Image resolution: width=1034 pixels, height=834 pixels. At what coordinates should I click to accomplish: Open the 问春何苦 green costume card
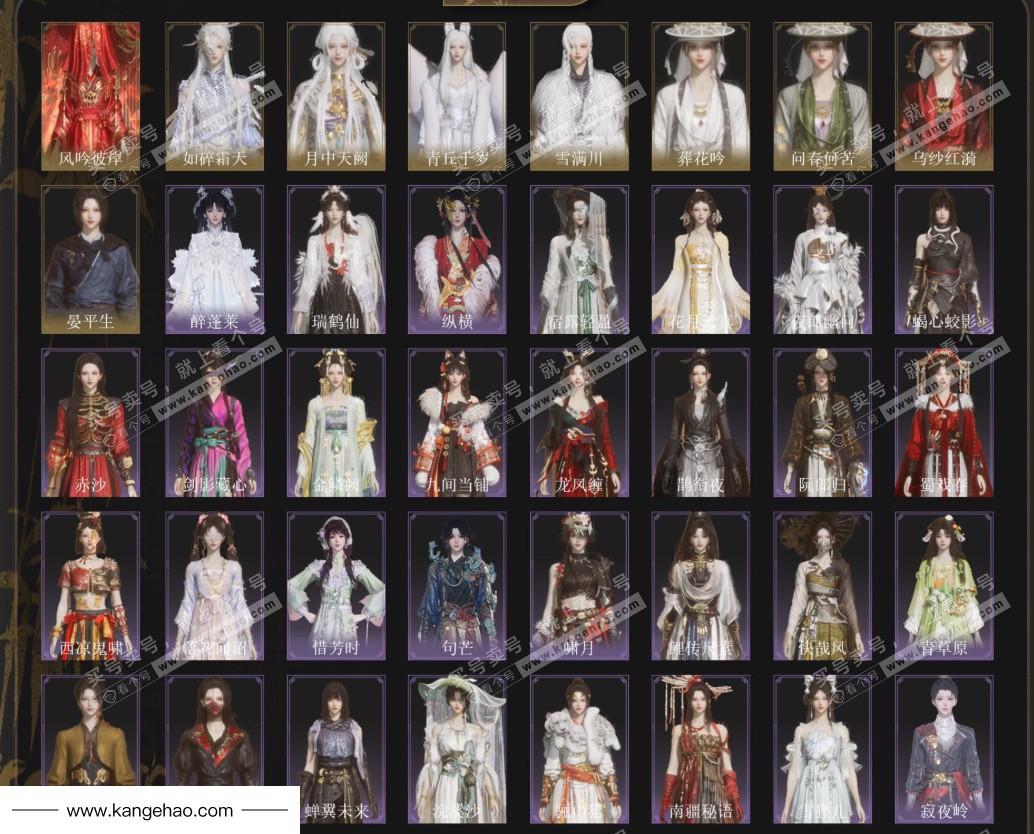(x=822, y=97)
